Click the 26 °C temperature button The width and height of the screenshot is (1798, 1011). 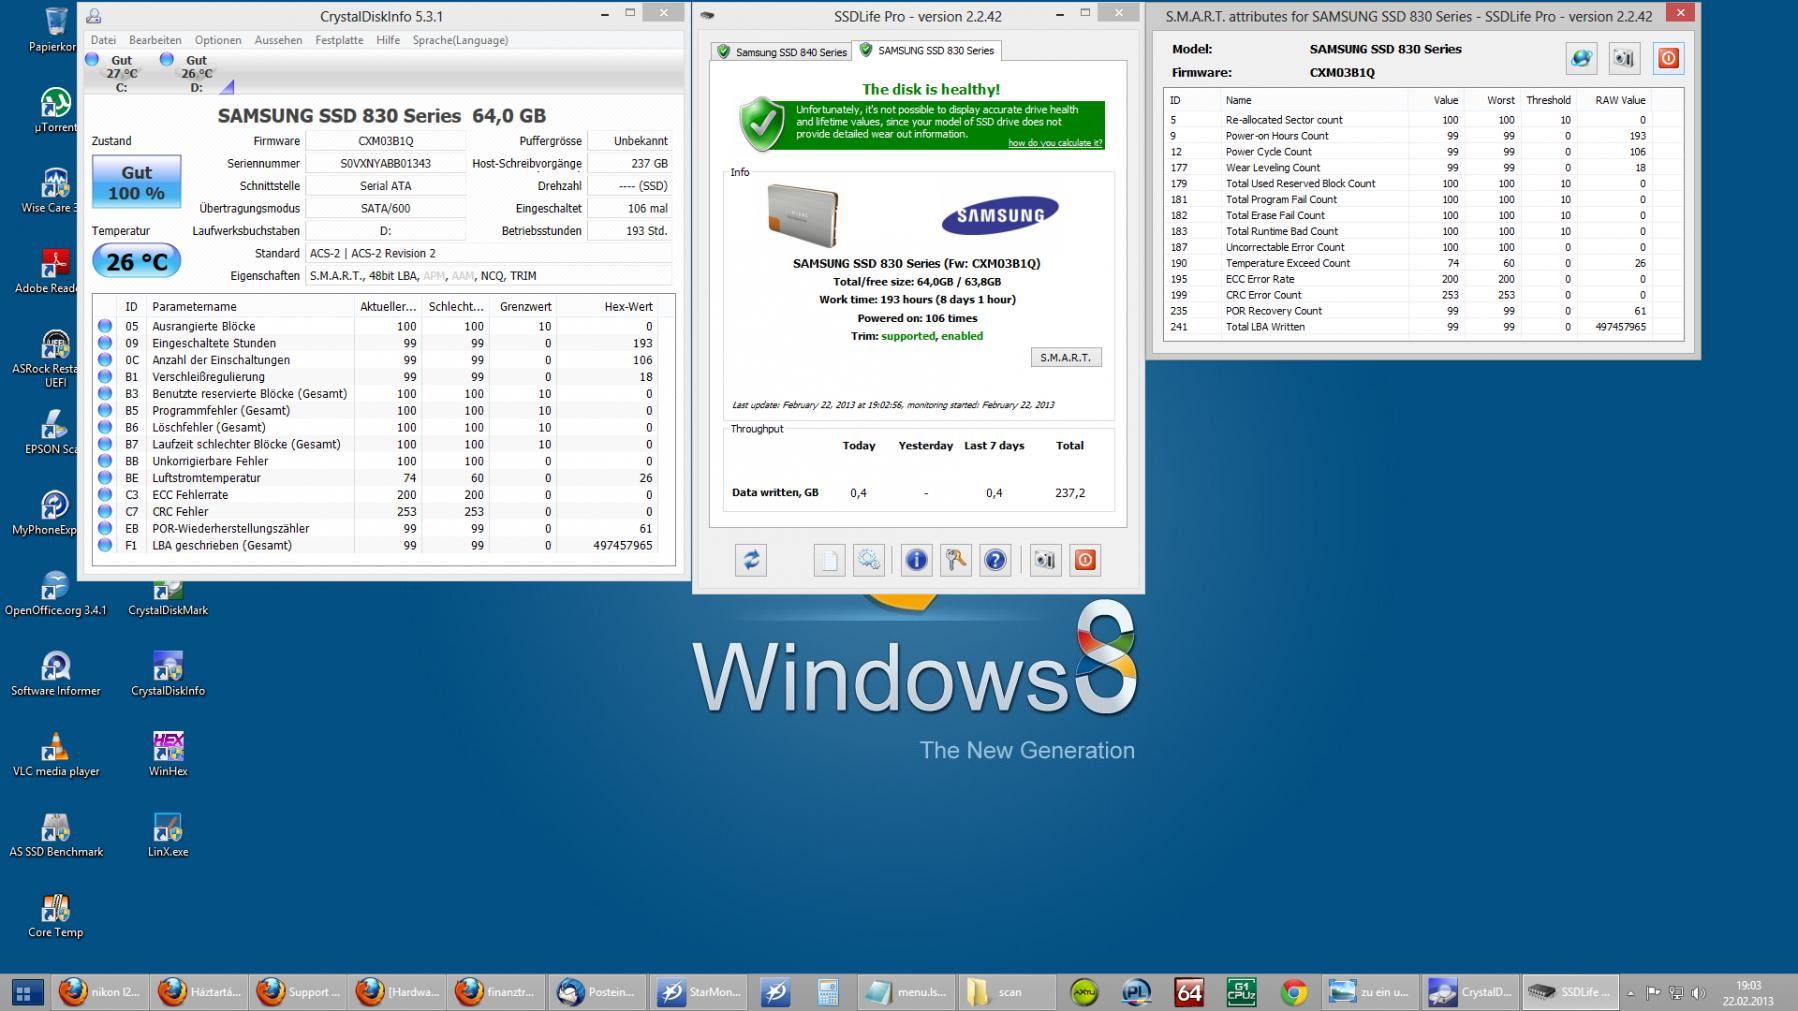pos(137,262)
